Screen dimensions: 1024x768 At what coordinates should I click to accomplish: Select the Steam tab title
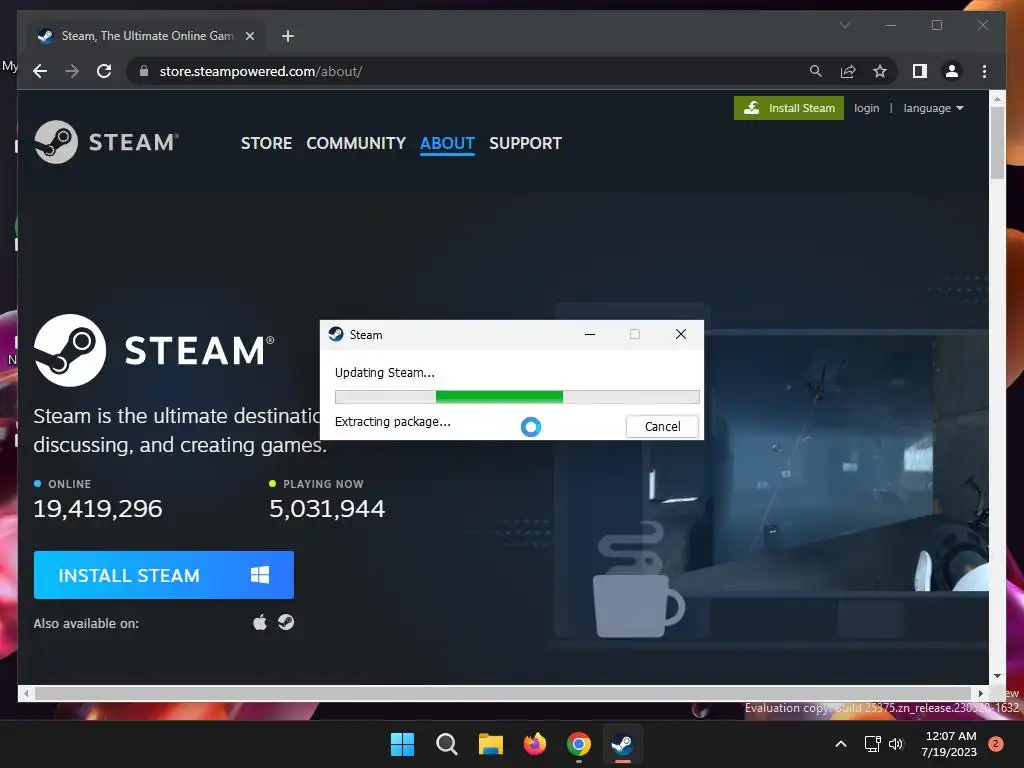pyautogui.click(x=148, y=36)
